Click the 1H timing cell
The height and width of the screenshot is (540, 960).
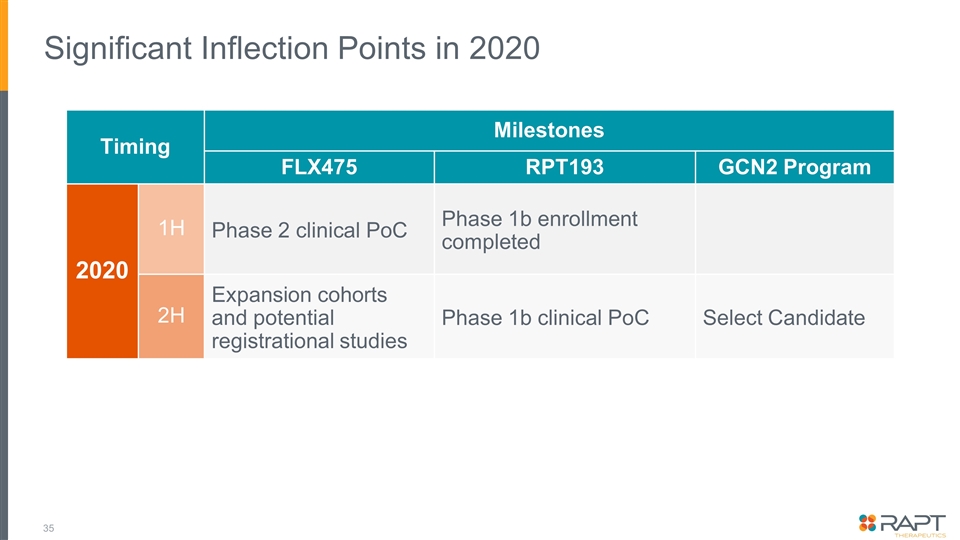tap(171, 228)
